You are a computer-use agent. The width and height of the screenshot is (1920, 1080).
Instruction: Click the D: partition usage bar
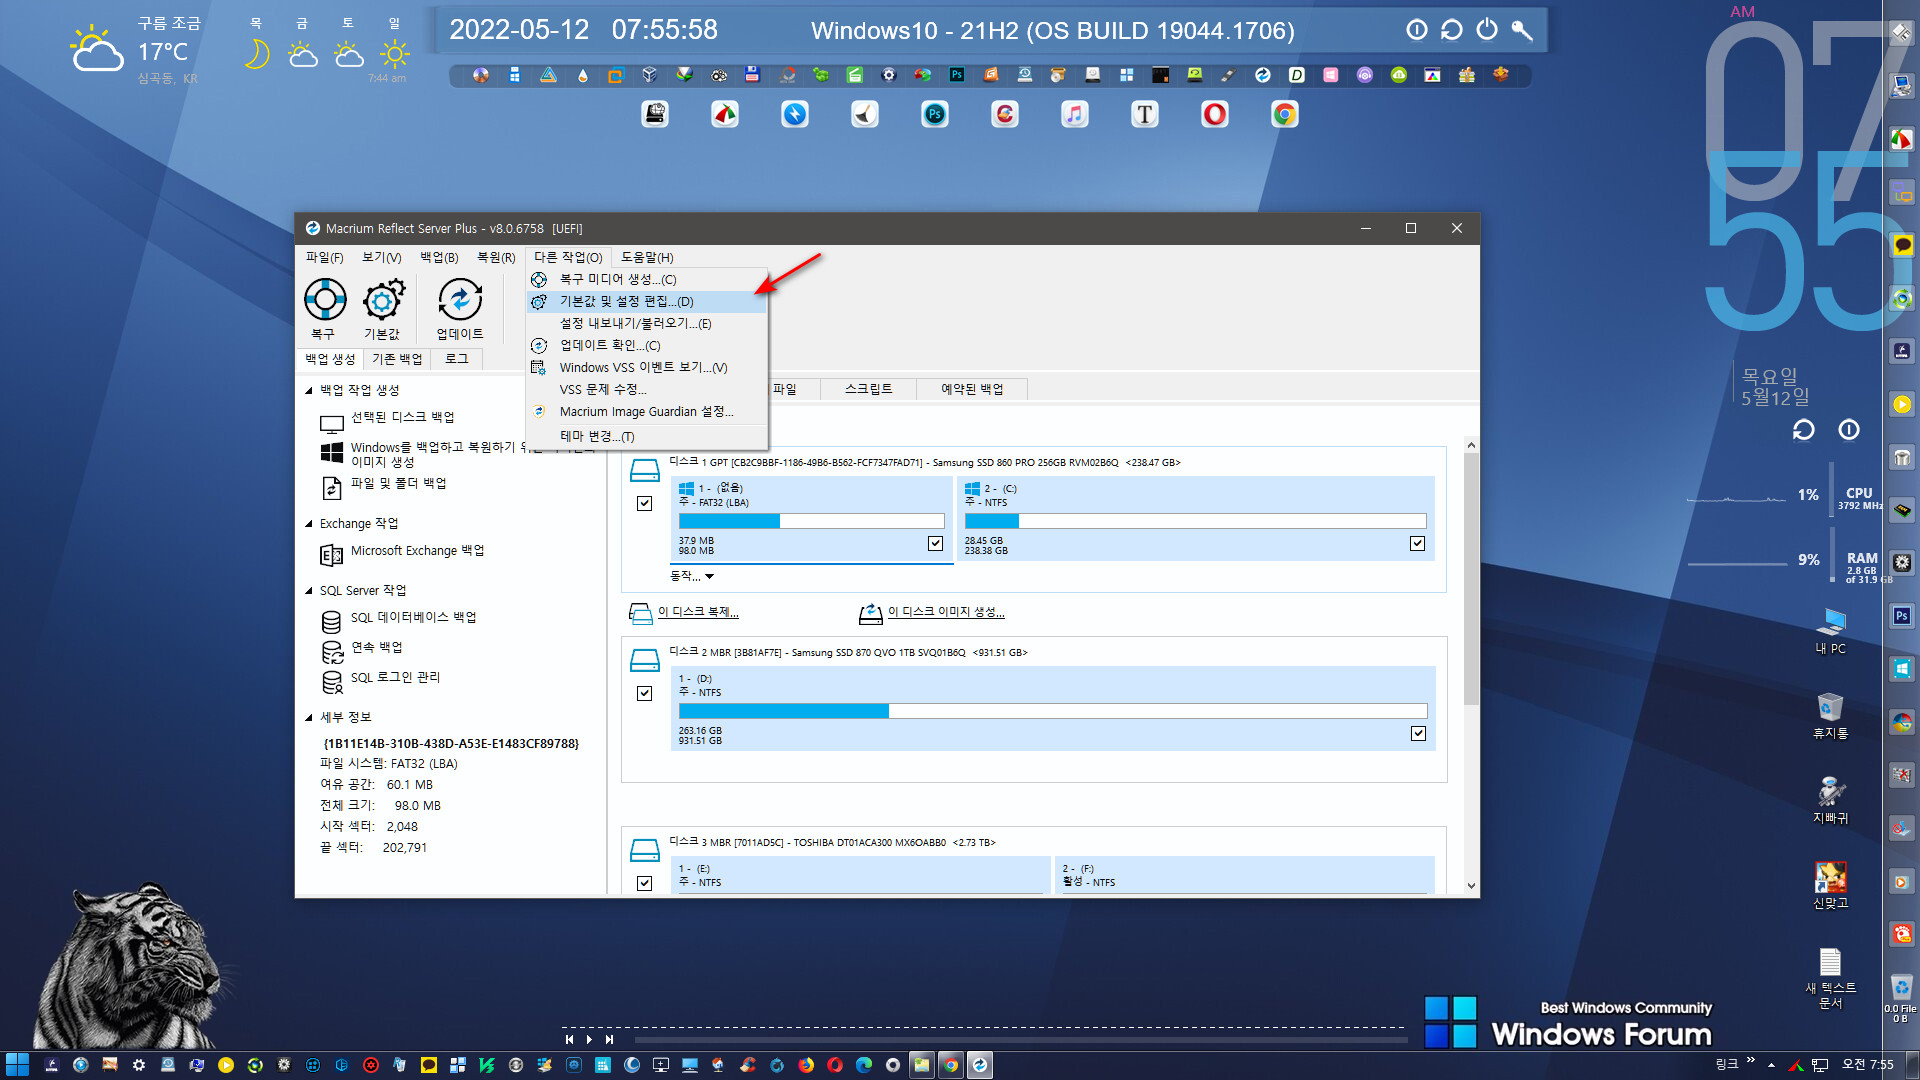tap(1053, 711)
